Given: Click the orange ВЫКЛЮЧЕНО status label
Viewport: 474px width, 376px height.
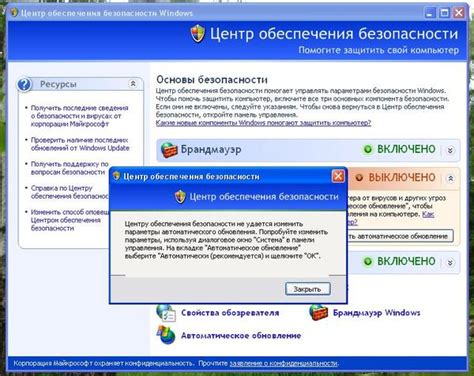Looking at the screenshot, I should click(402, 177).
